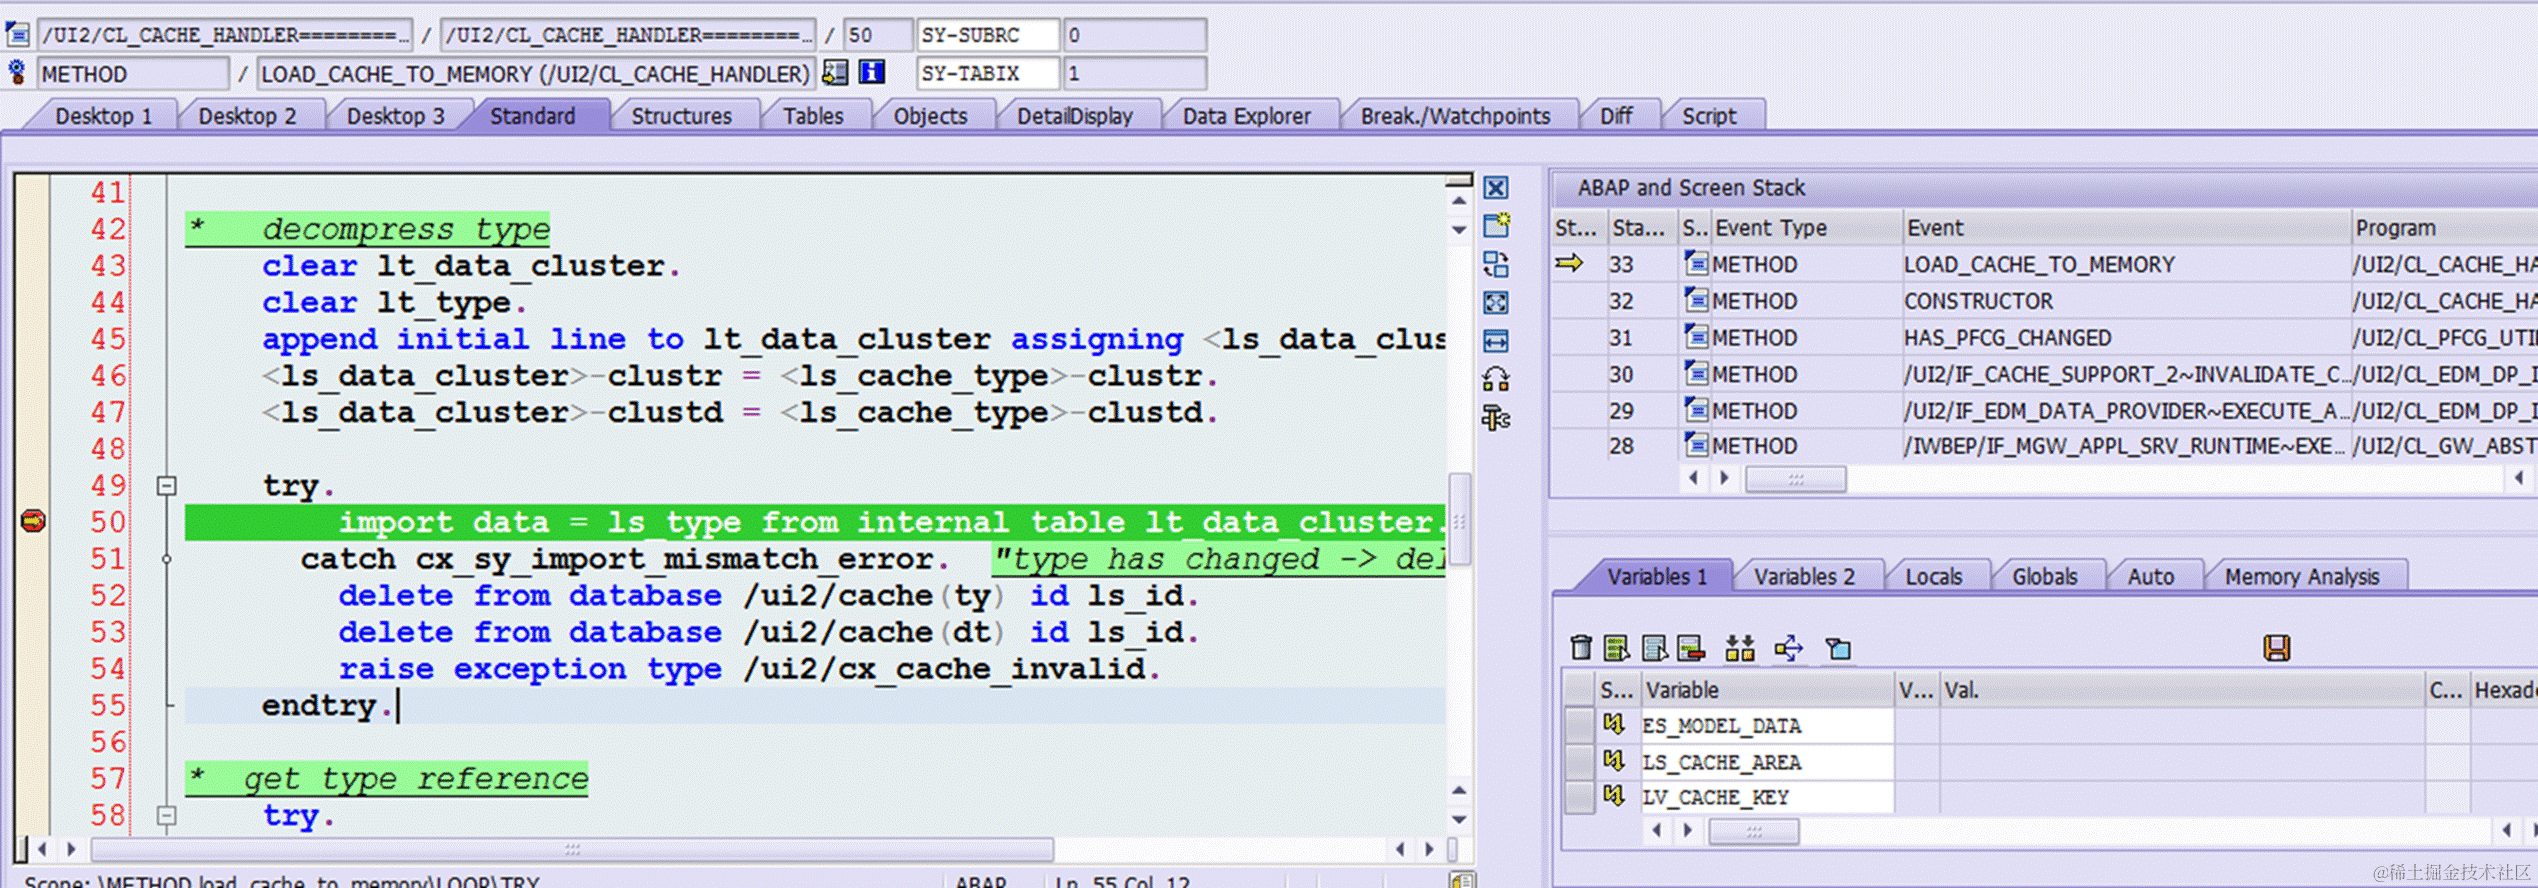Click the breakpoint icon on line 50
Screen dimensions: 2538x888
coord(33,521)
